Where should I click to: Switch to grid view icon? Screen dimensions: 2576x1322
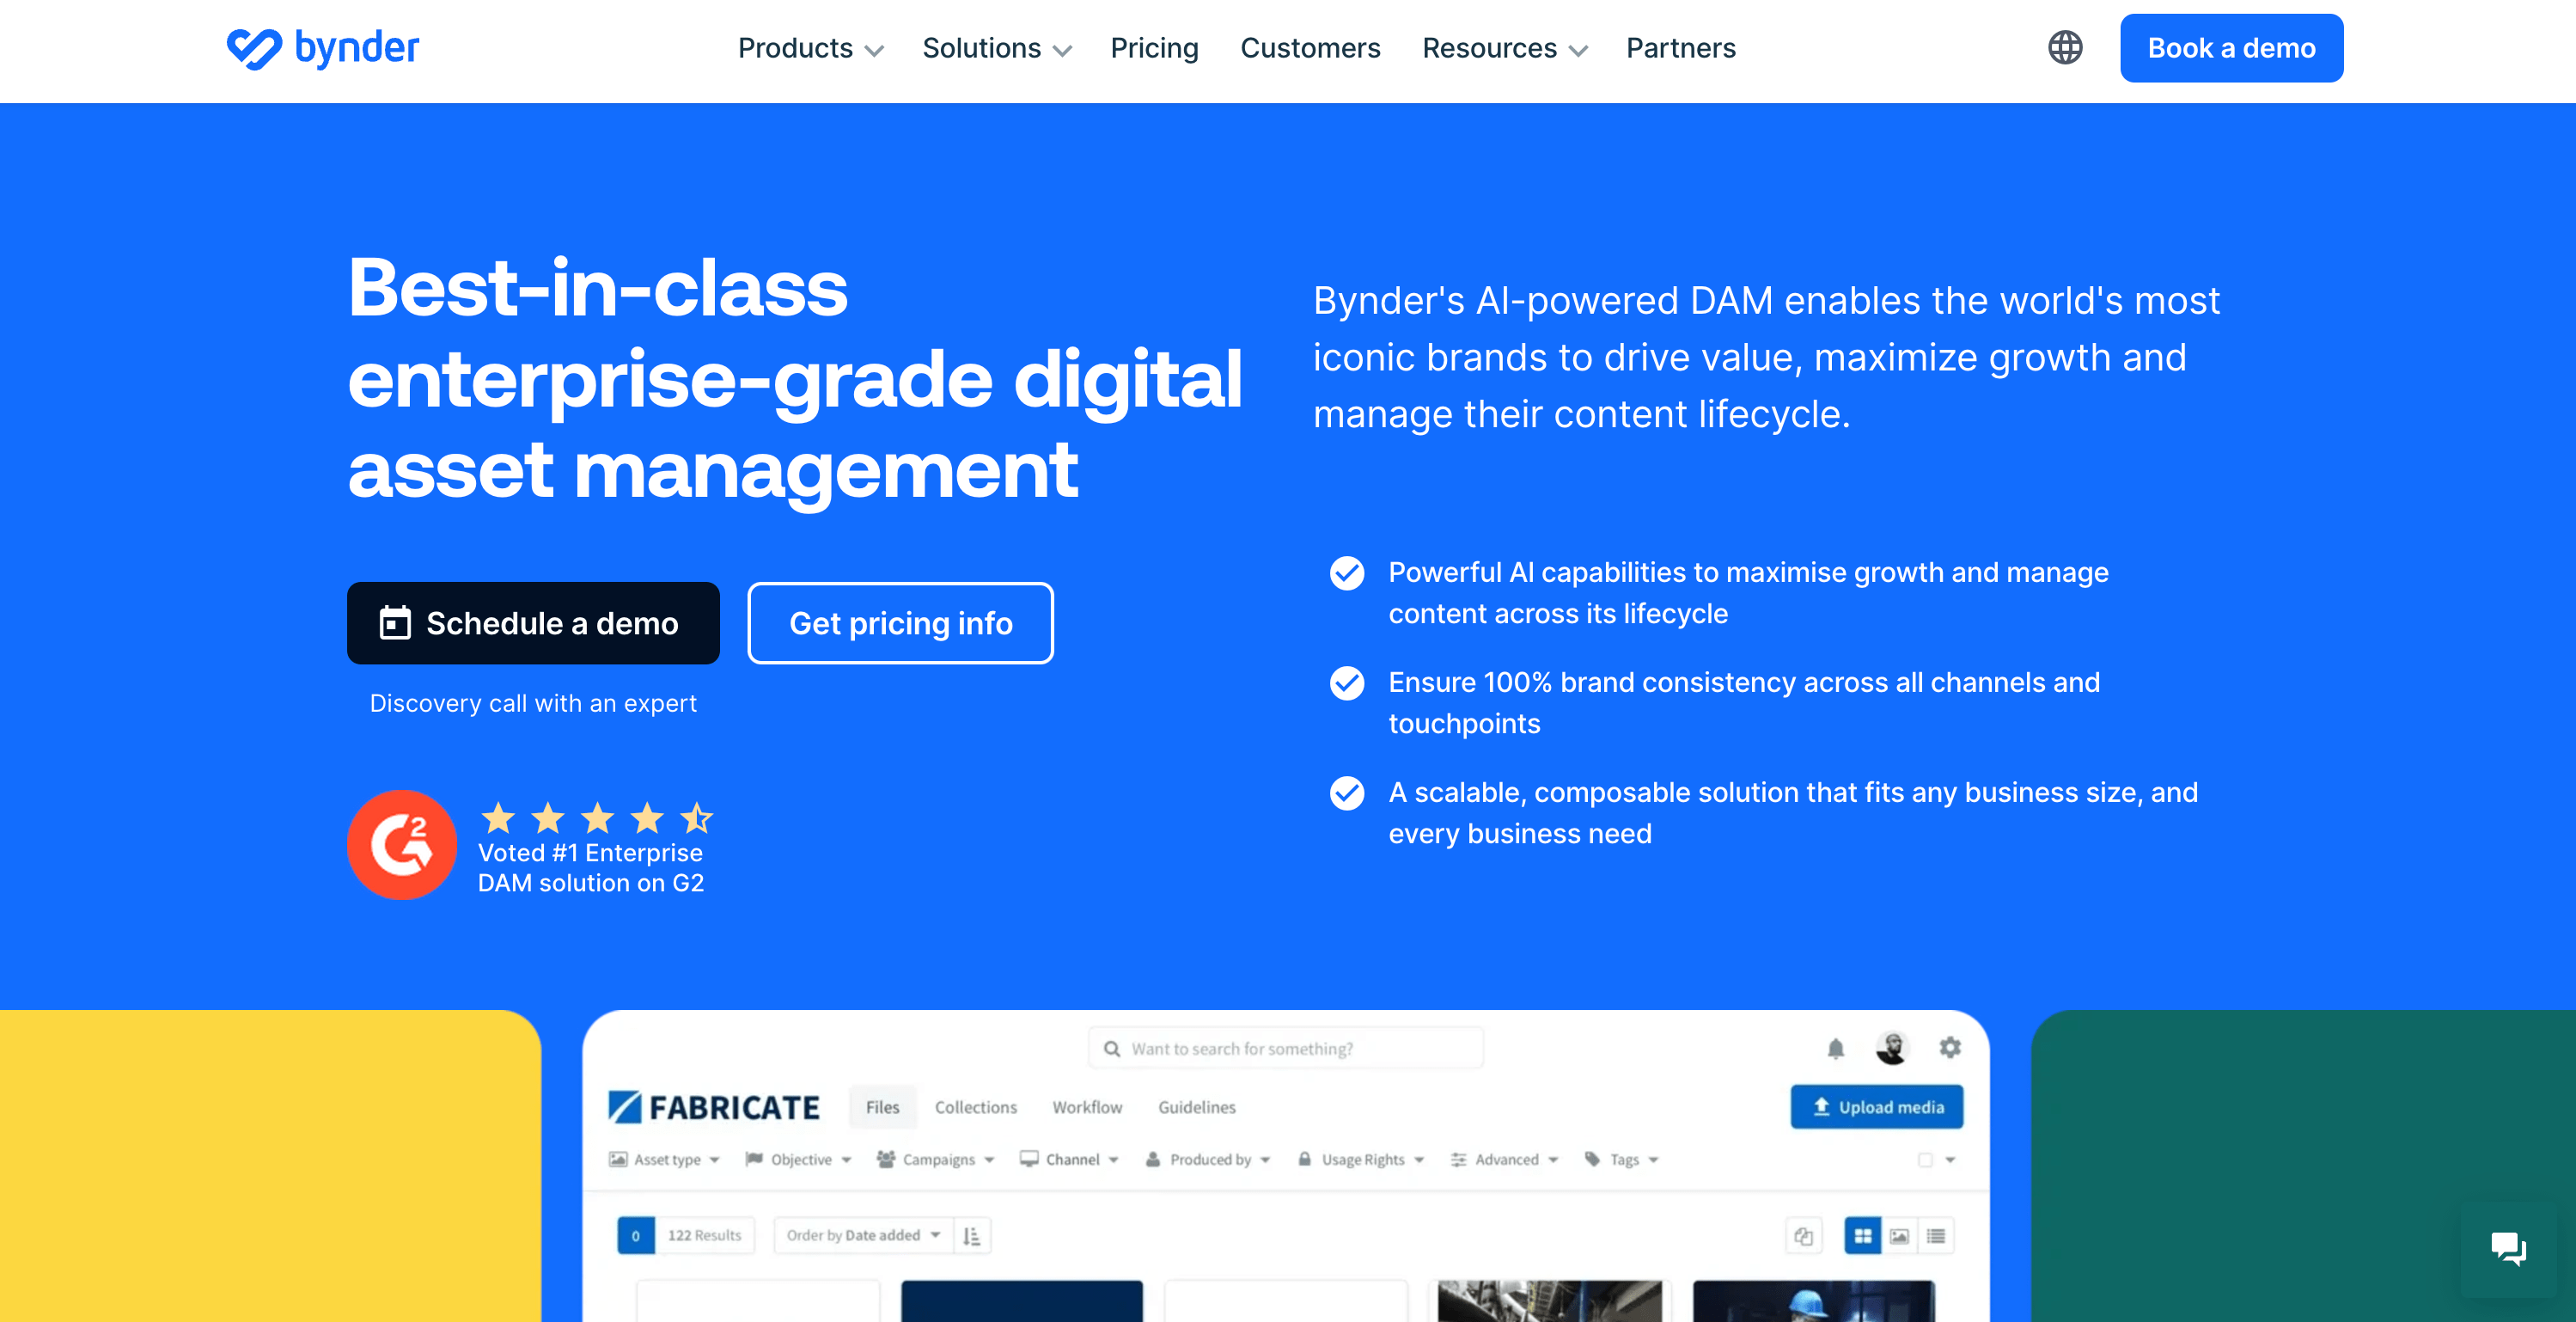(1863, 1236)
